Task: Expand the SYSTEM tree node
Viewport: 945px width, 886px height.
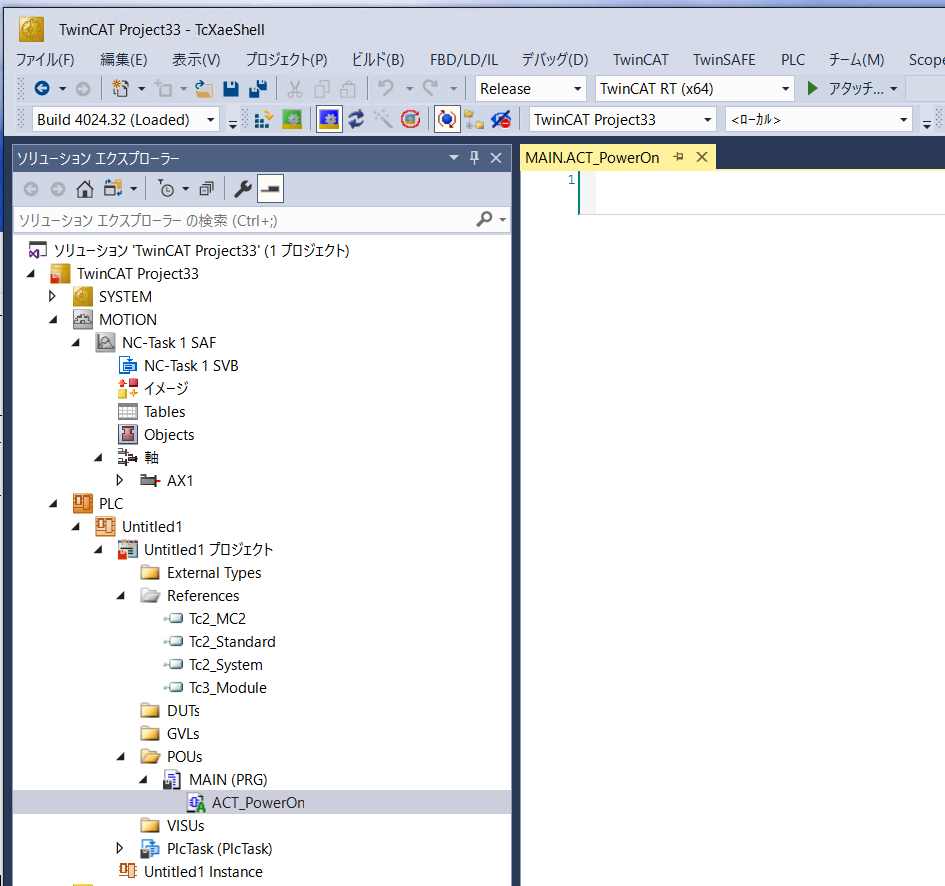Action: point(52,297)
